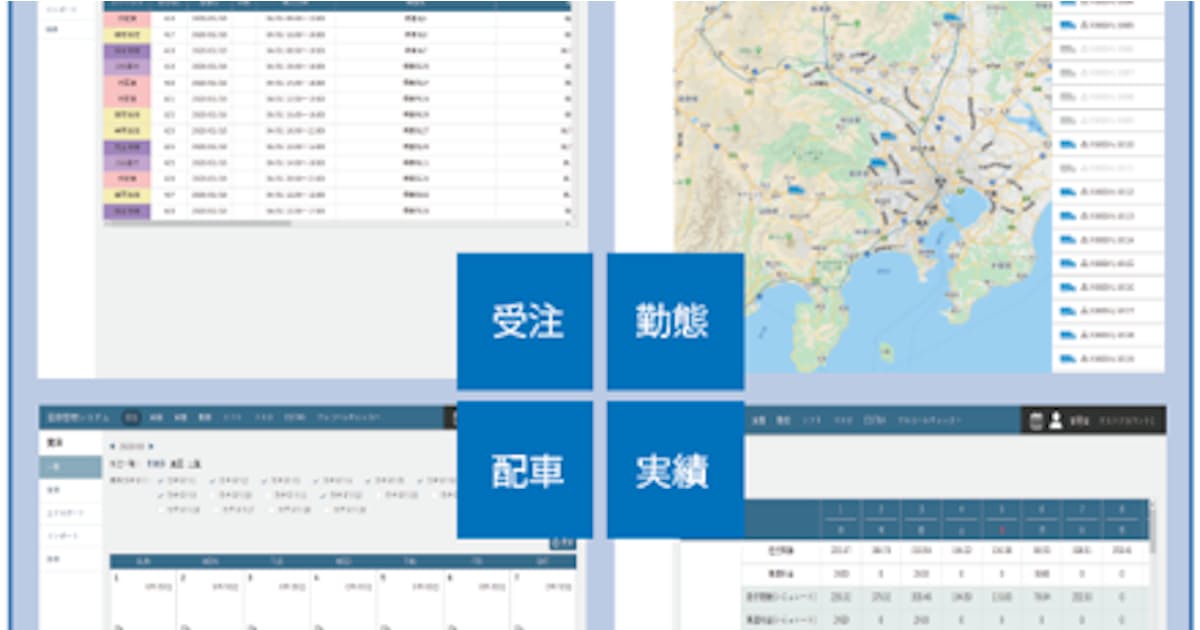
Task: Toggle the first checked checkbox in filter row
Action: (x=162, y=480)
